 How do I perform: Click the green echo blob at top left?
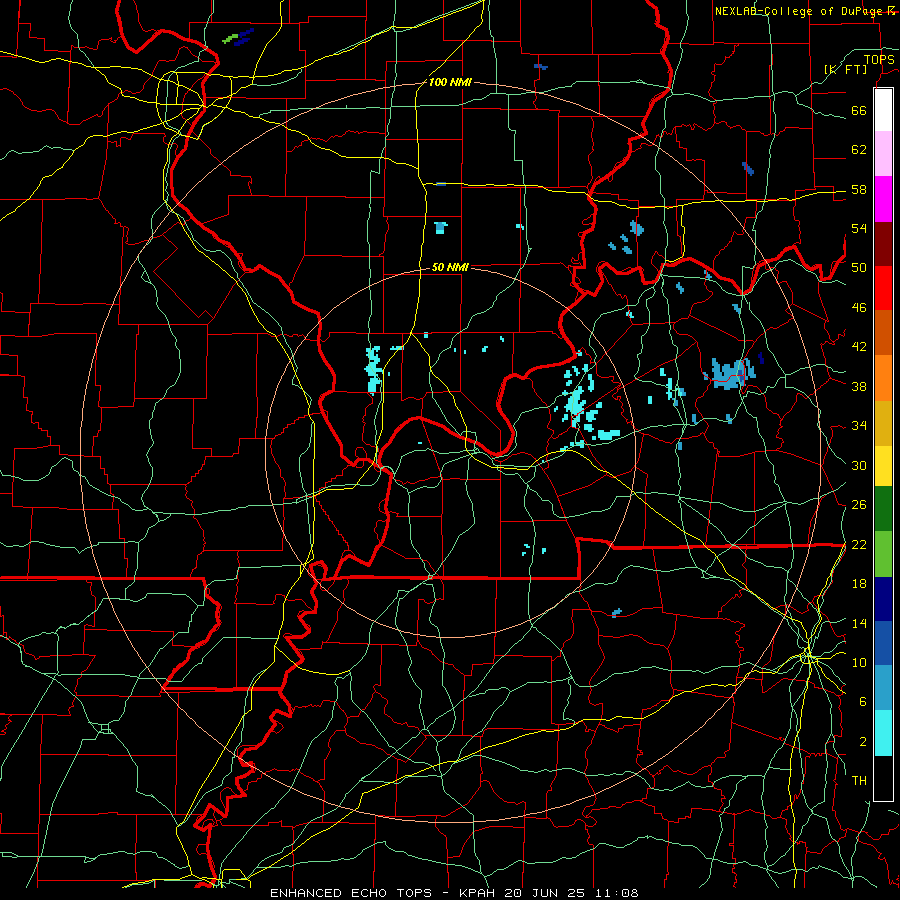[230, 38]
